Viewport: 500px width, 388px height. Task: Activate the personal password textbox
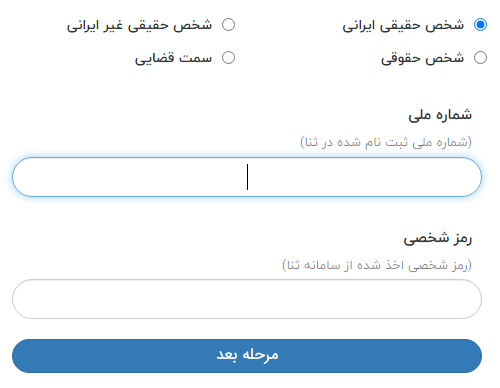247,299
